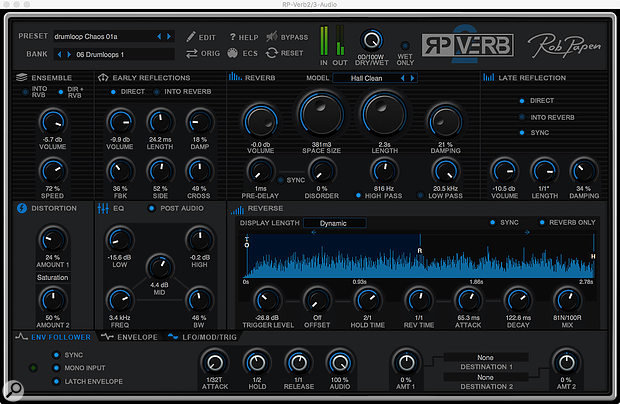Image resolution: width=620 pixels, height=404 pixels.
Task: Click the env follower Attack 1/32T knob
Action: (x=215, y=362)
